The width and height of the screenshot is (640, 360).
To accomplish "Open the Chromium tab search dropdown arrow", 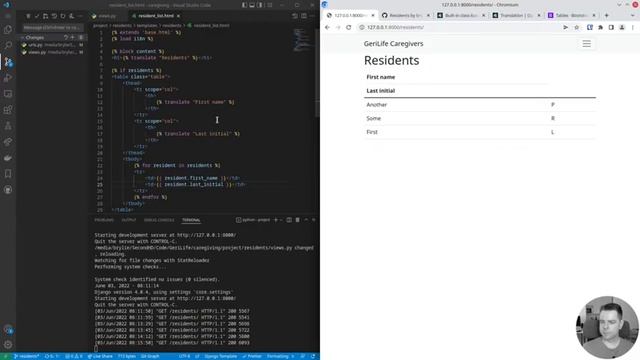I will pos(633,16).
